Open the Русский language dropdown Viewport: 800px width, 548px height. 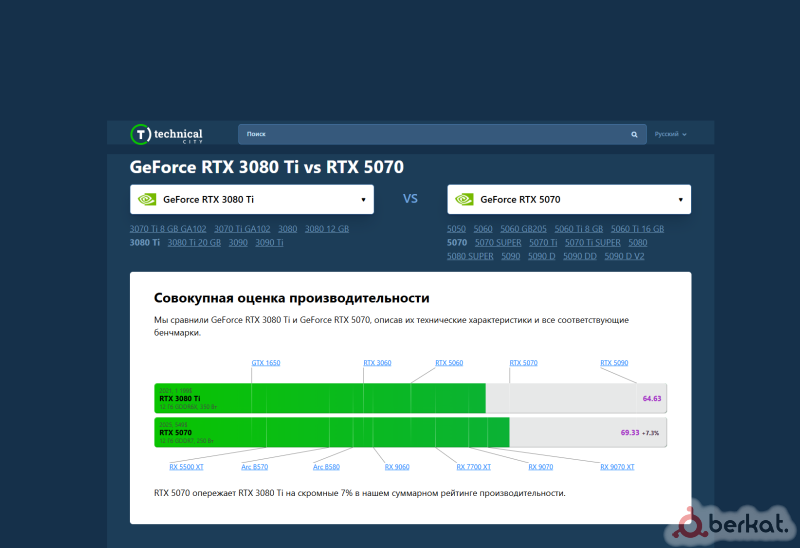670,134
